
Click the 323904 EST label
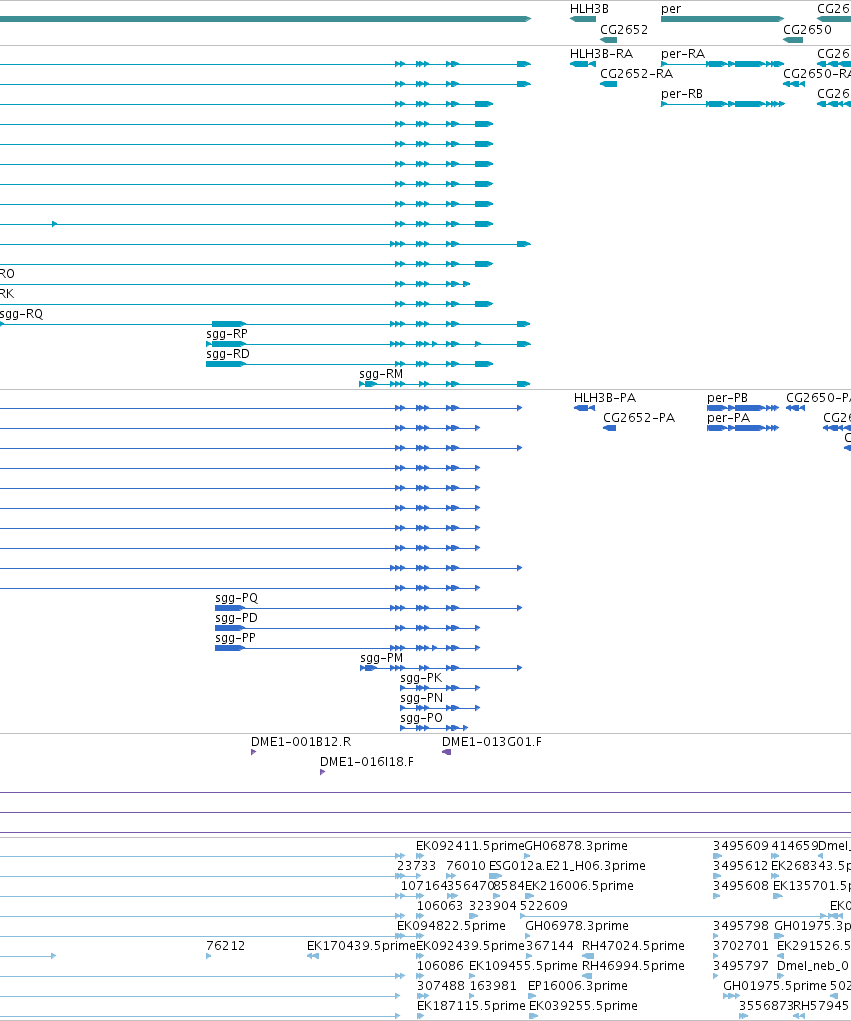click(x=493, y=906)
